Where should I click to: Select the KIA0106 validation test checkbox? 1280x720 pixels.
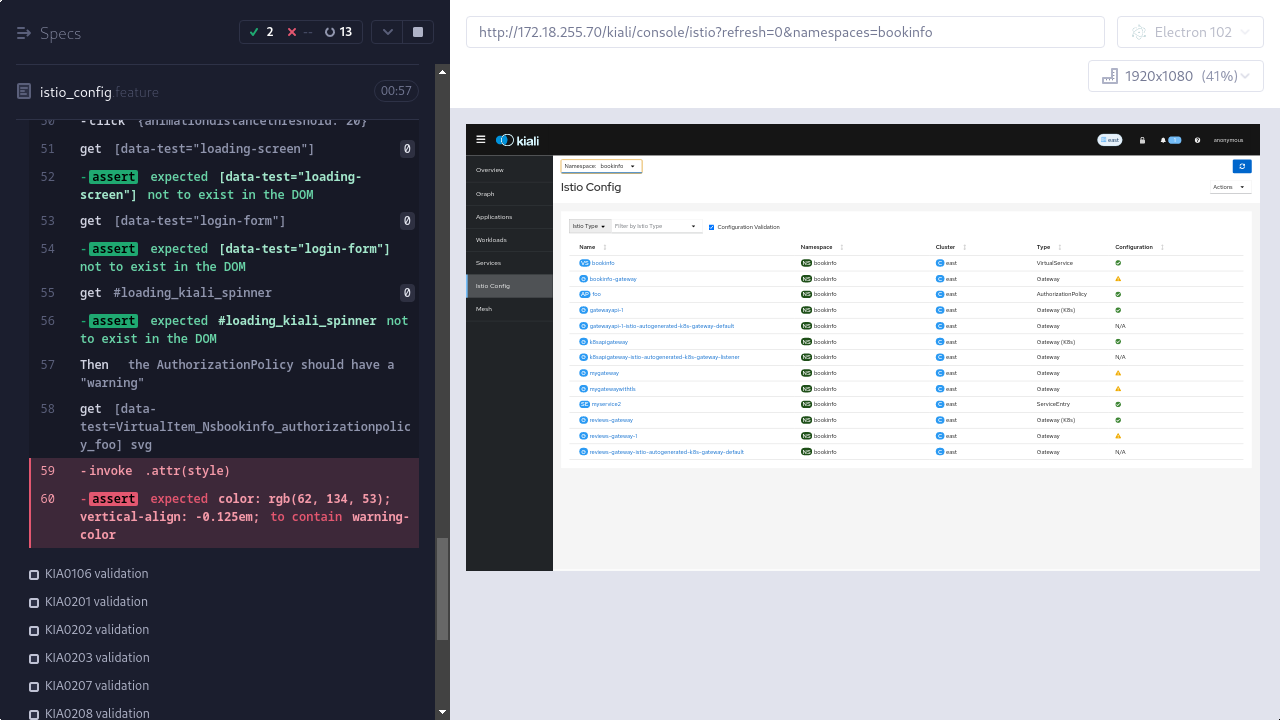(x=34, y=575)
